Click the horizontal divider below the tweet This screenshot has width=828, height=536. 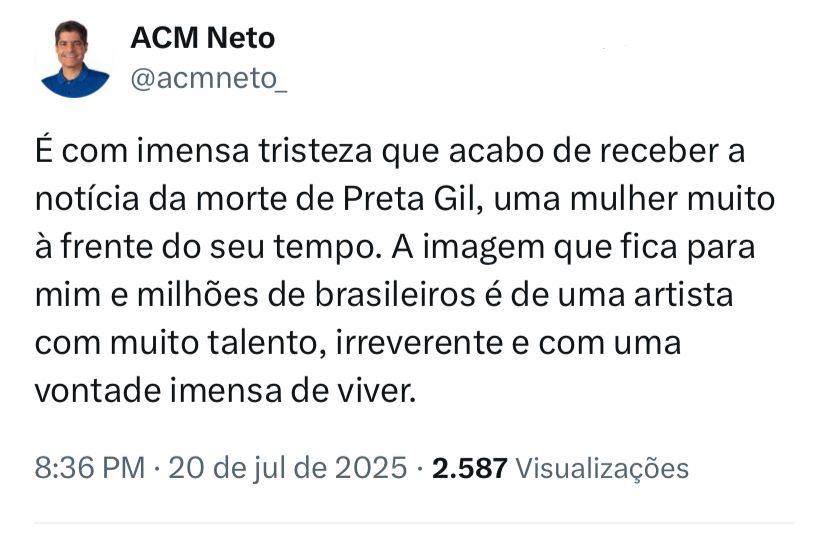coord(414,523)
